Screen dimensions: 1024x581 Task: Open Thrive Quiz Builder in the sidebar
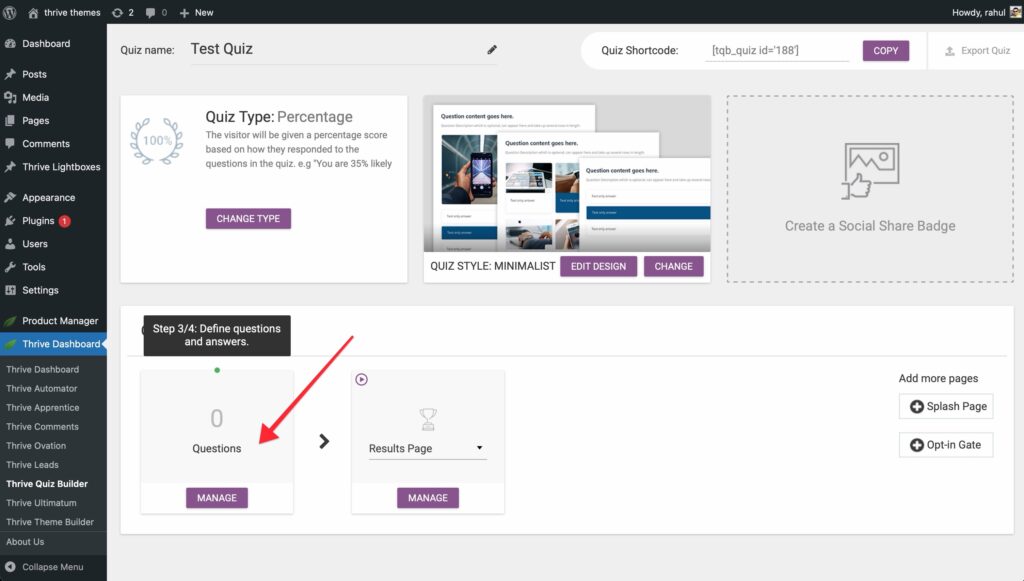pyautogui.click(x=47, y=484)
